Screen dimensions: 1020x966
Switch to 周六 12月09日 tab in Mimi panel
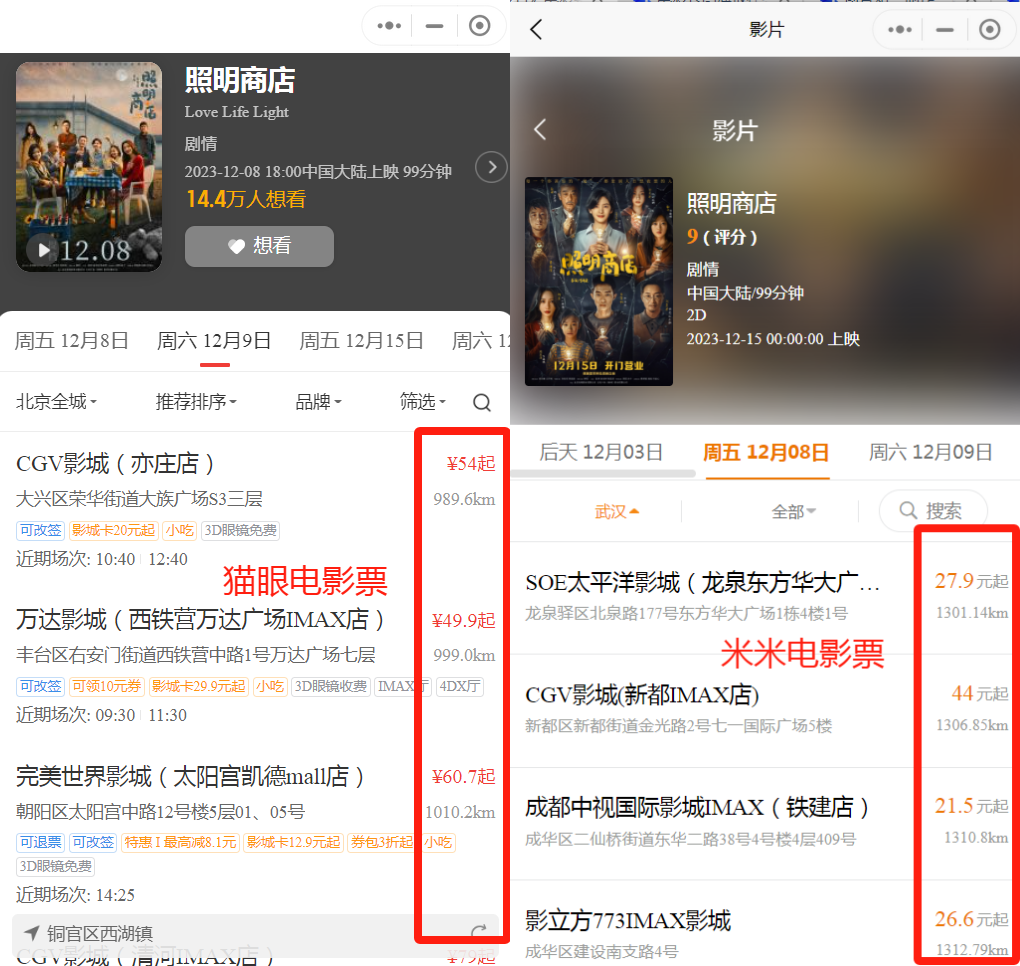tap(931, 452)
